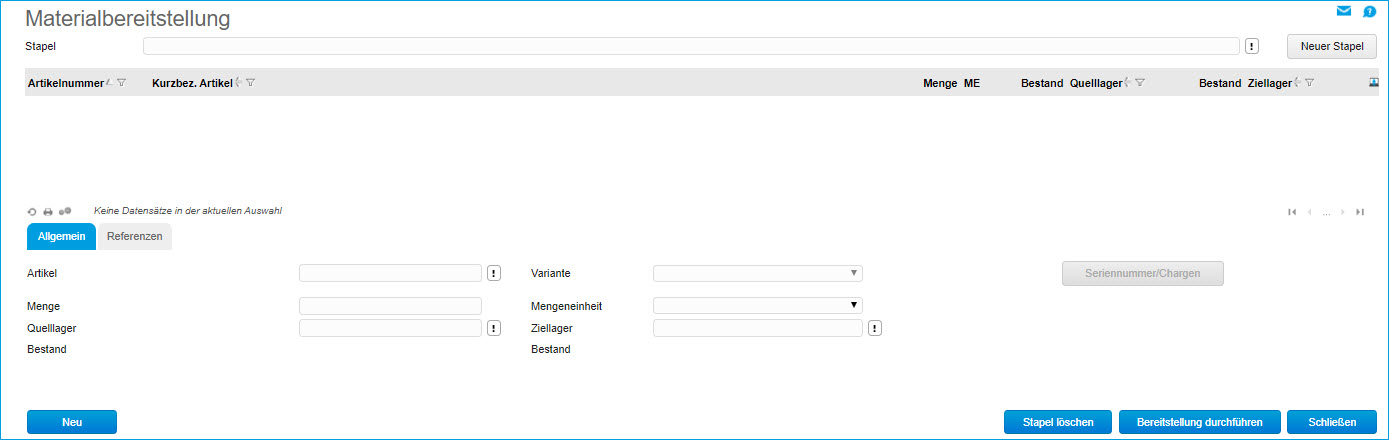The image size is (1389, 440).
Task: Open filter for Kurzbez. Artikel column
Action: coord(250,83)
